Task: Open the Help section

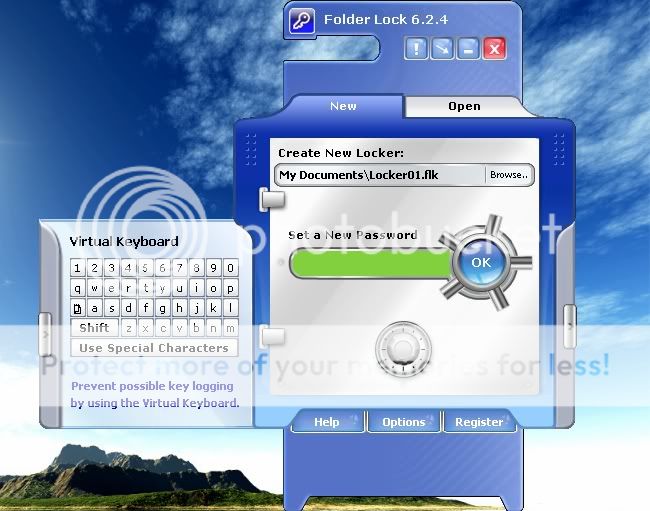Action: pos(327,422)
